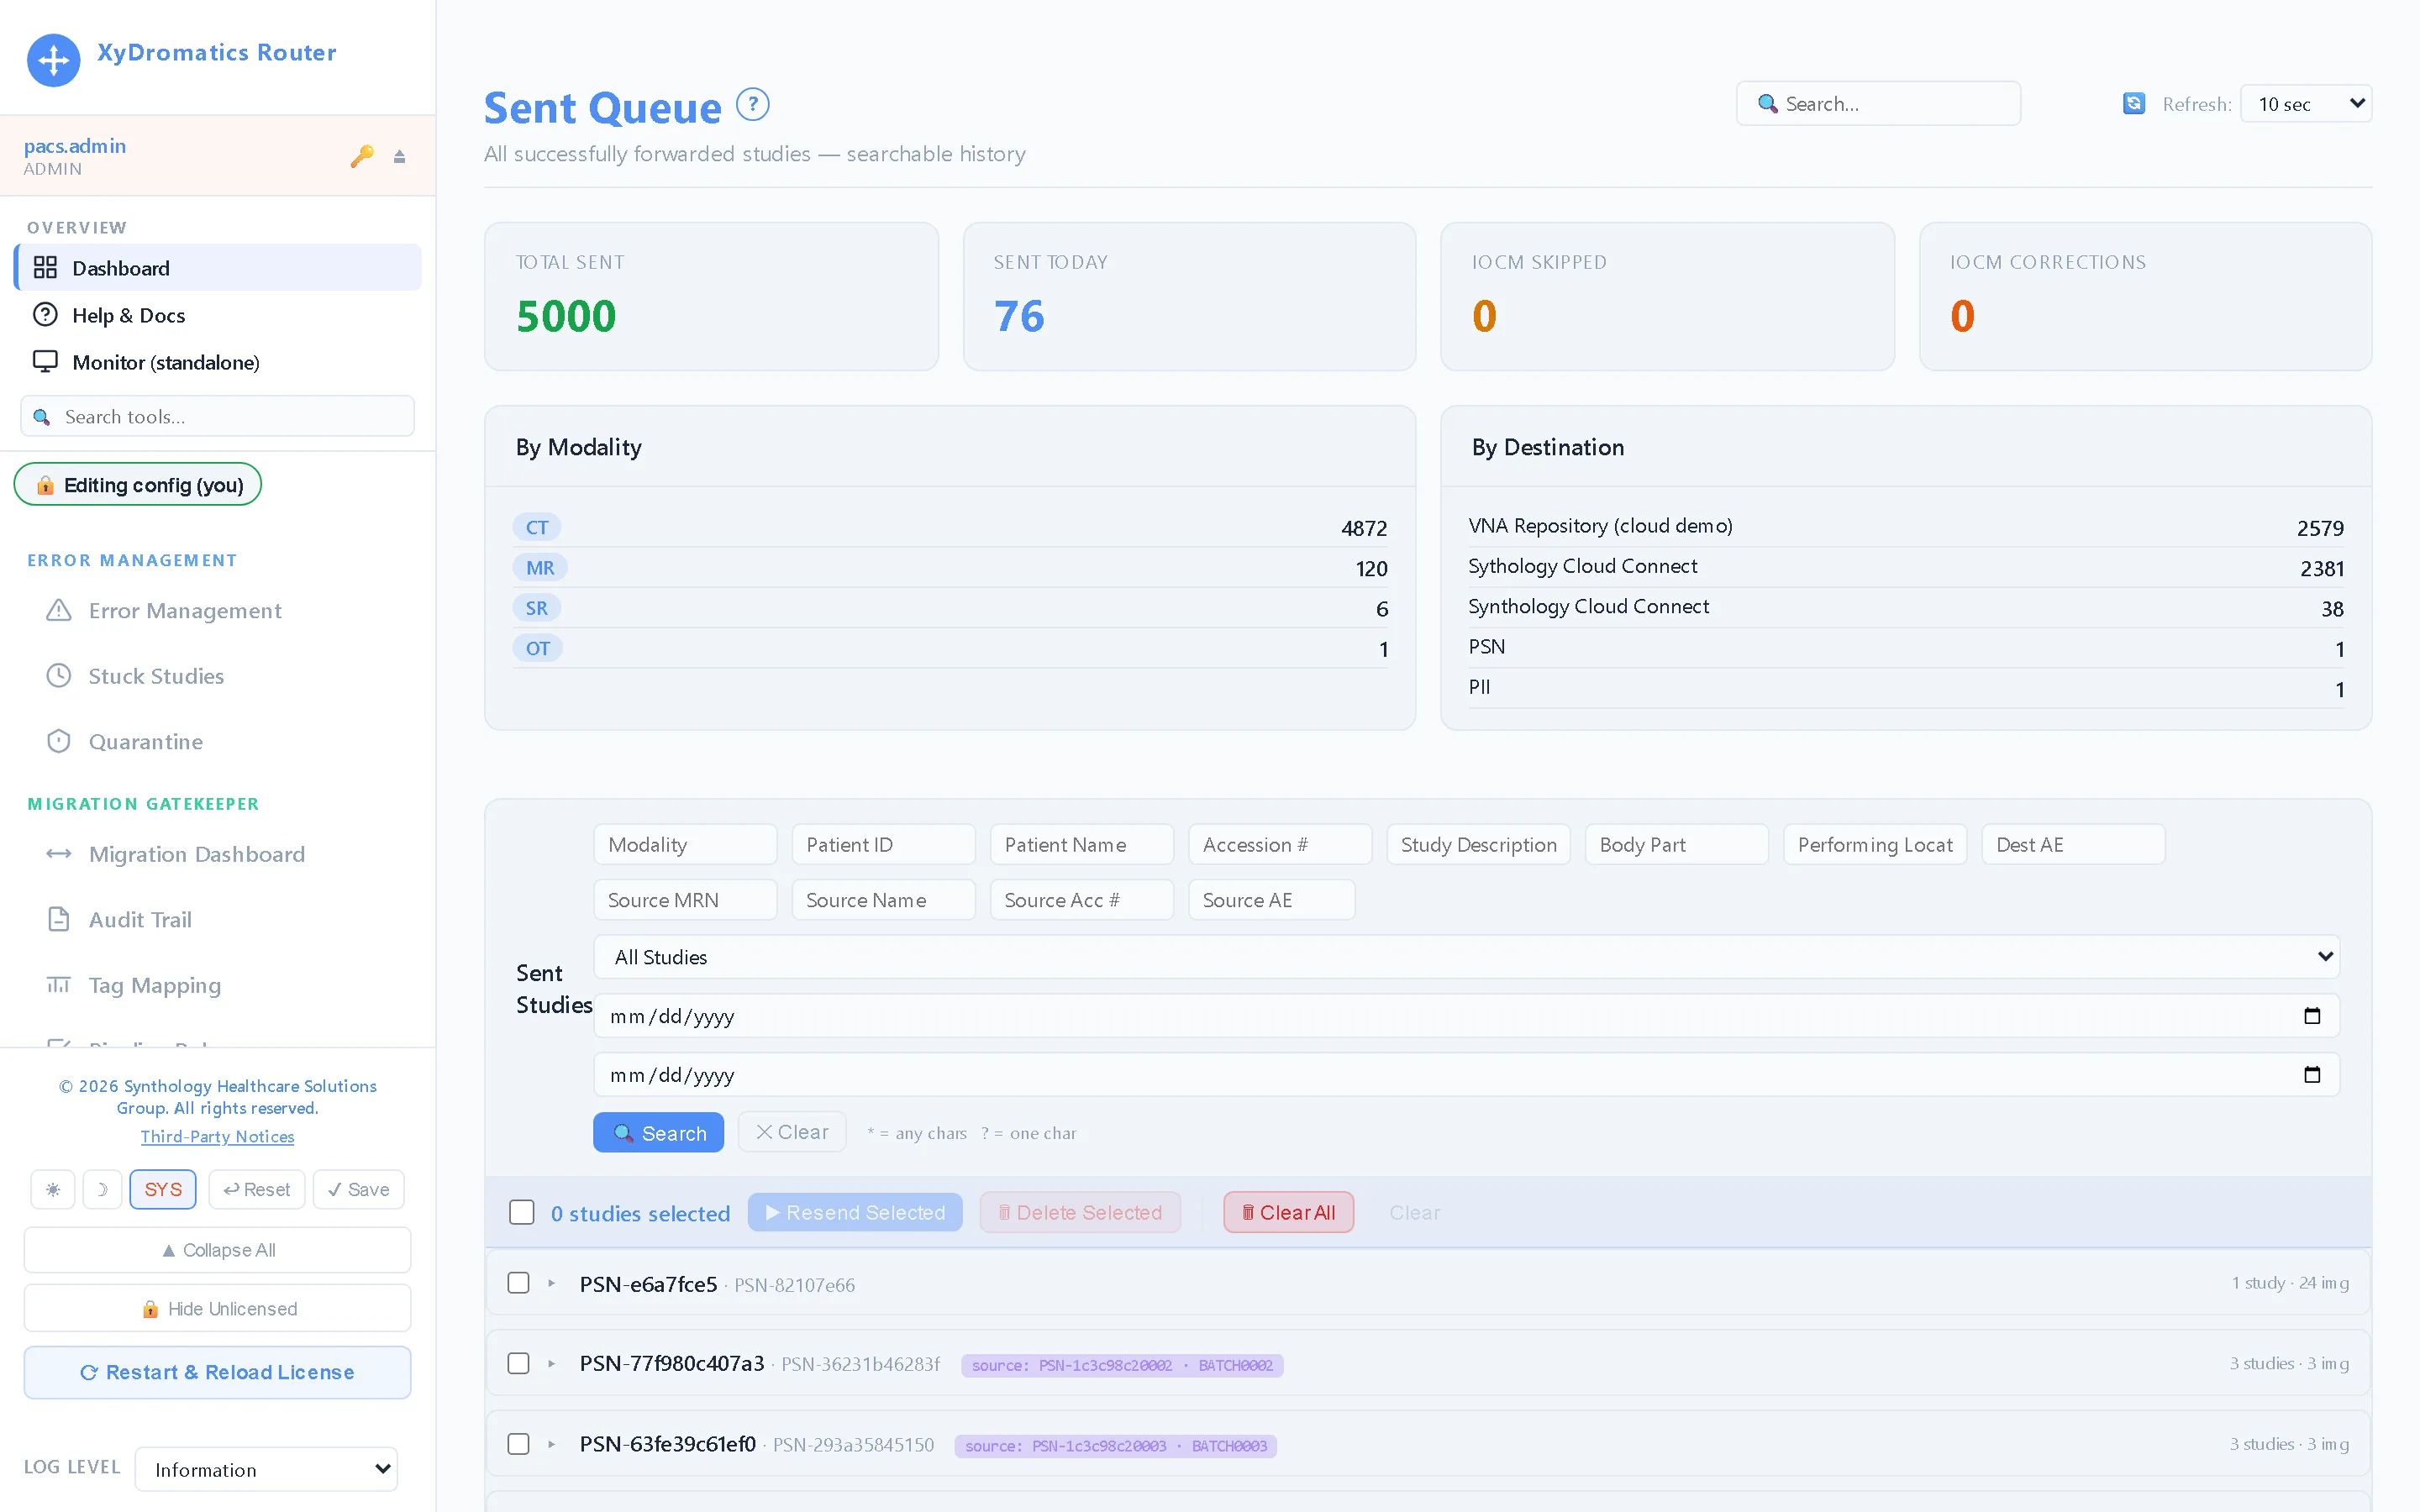This screenshot has width=2420, height=1512.
Task: Focus the Search tools input
Action: tap(217, 416)
